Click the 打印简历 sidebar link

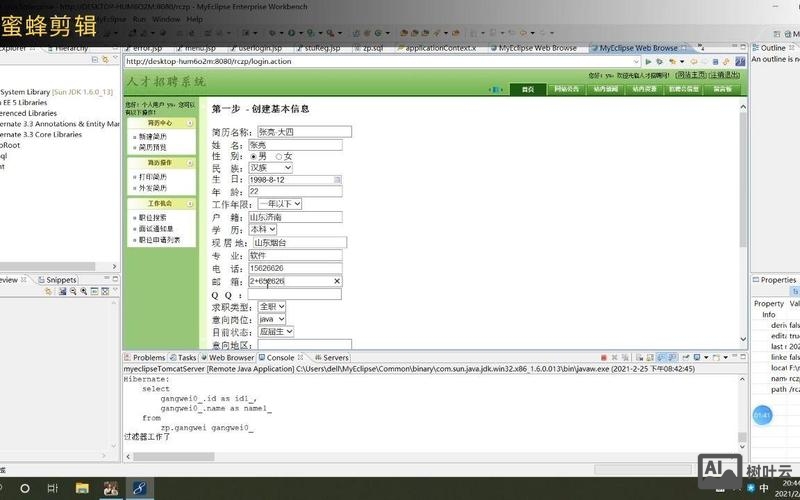(x=153, y=177)
